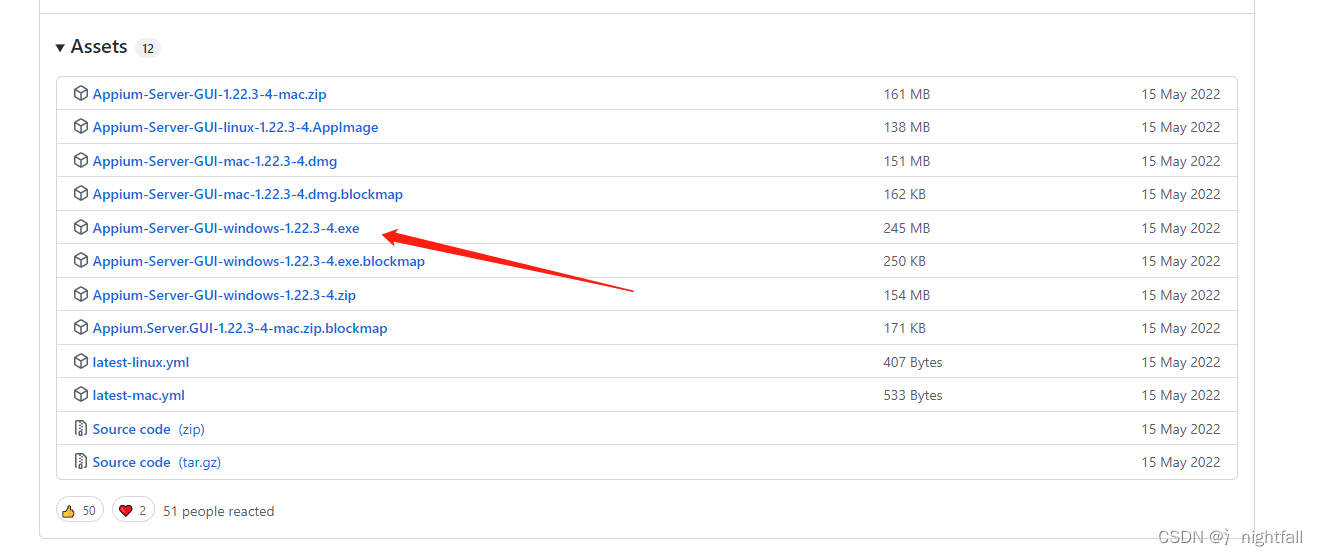Download latest-mac.yml file
Screen dimensions: 1317x556
tap(139, 395)
